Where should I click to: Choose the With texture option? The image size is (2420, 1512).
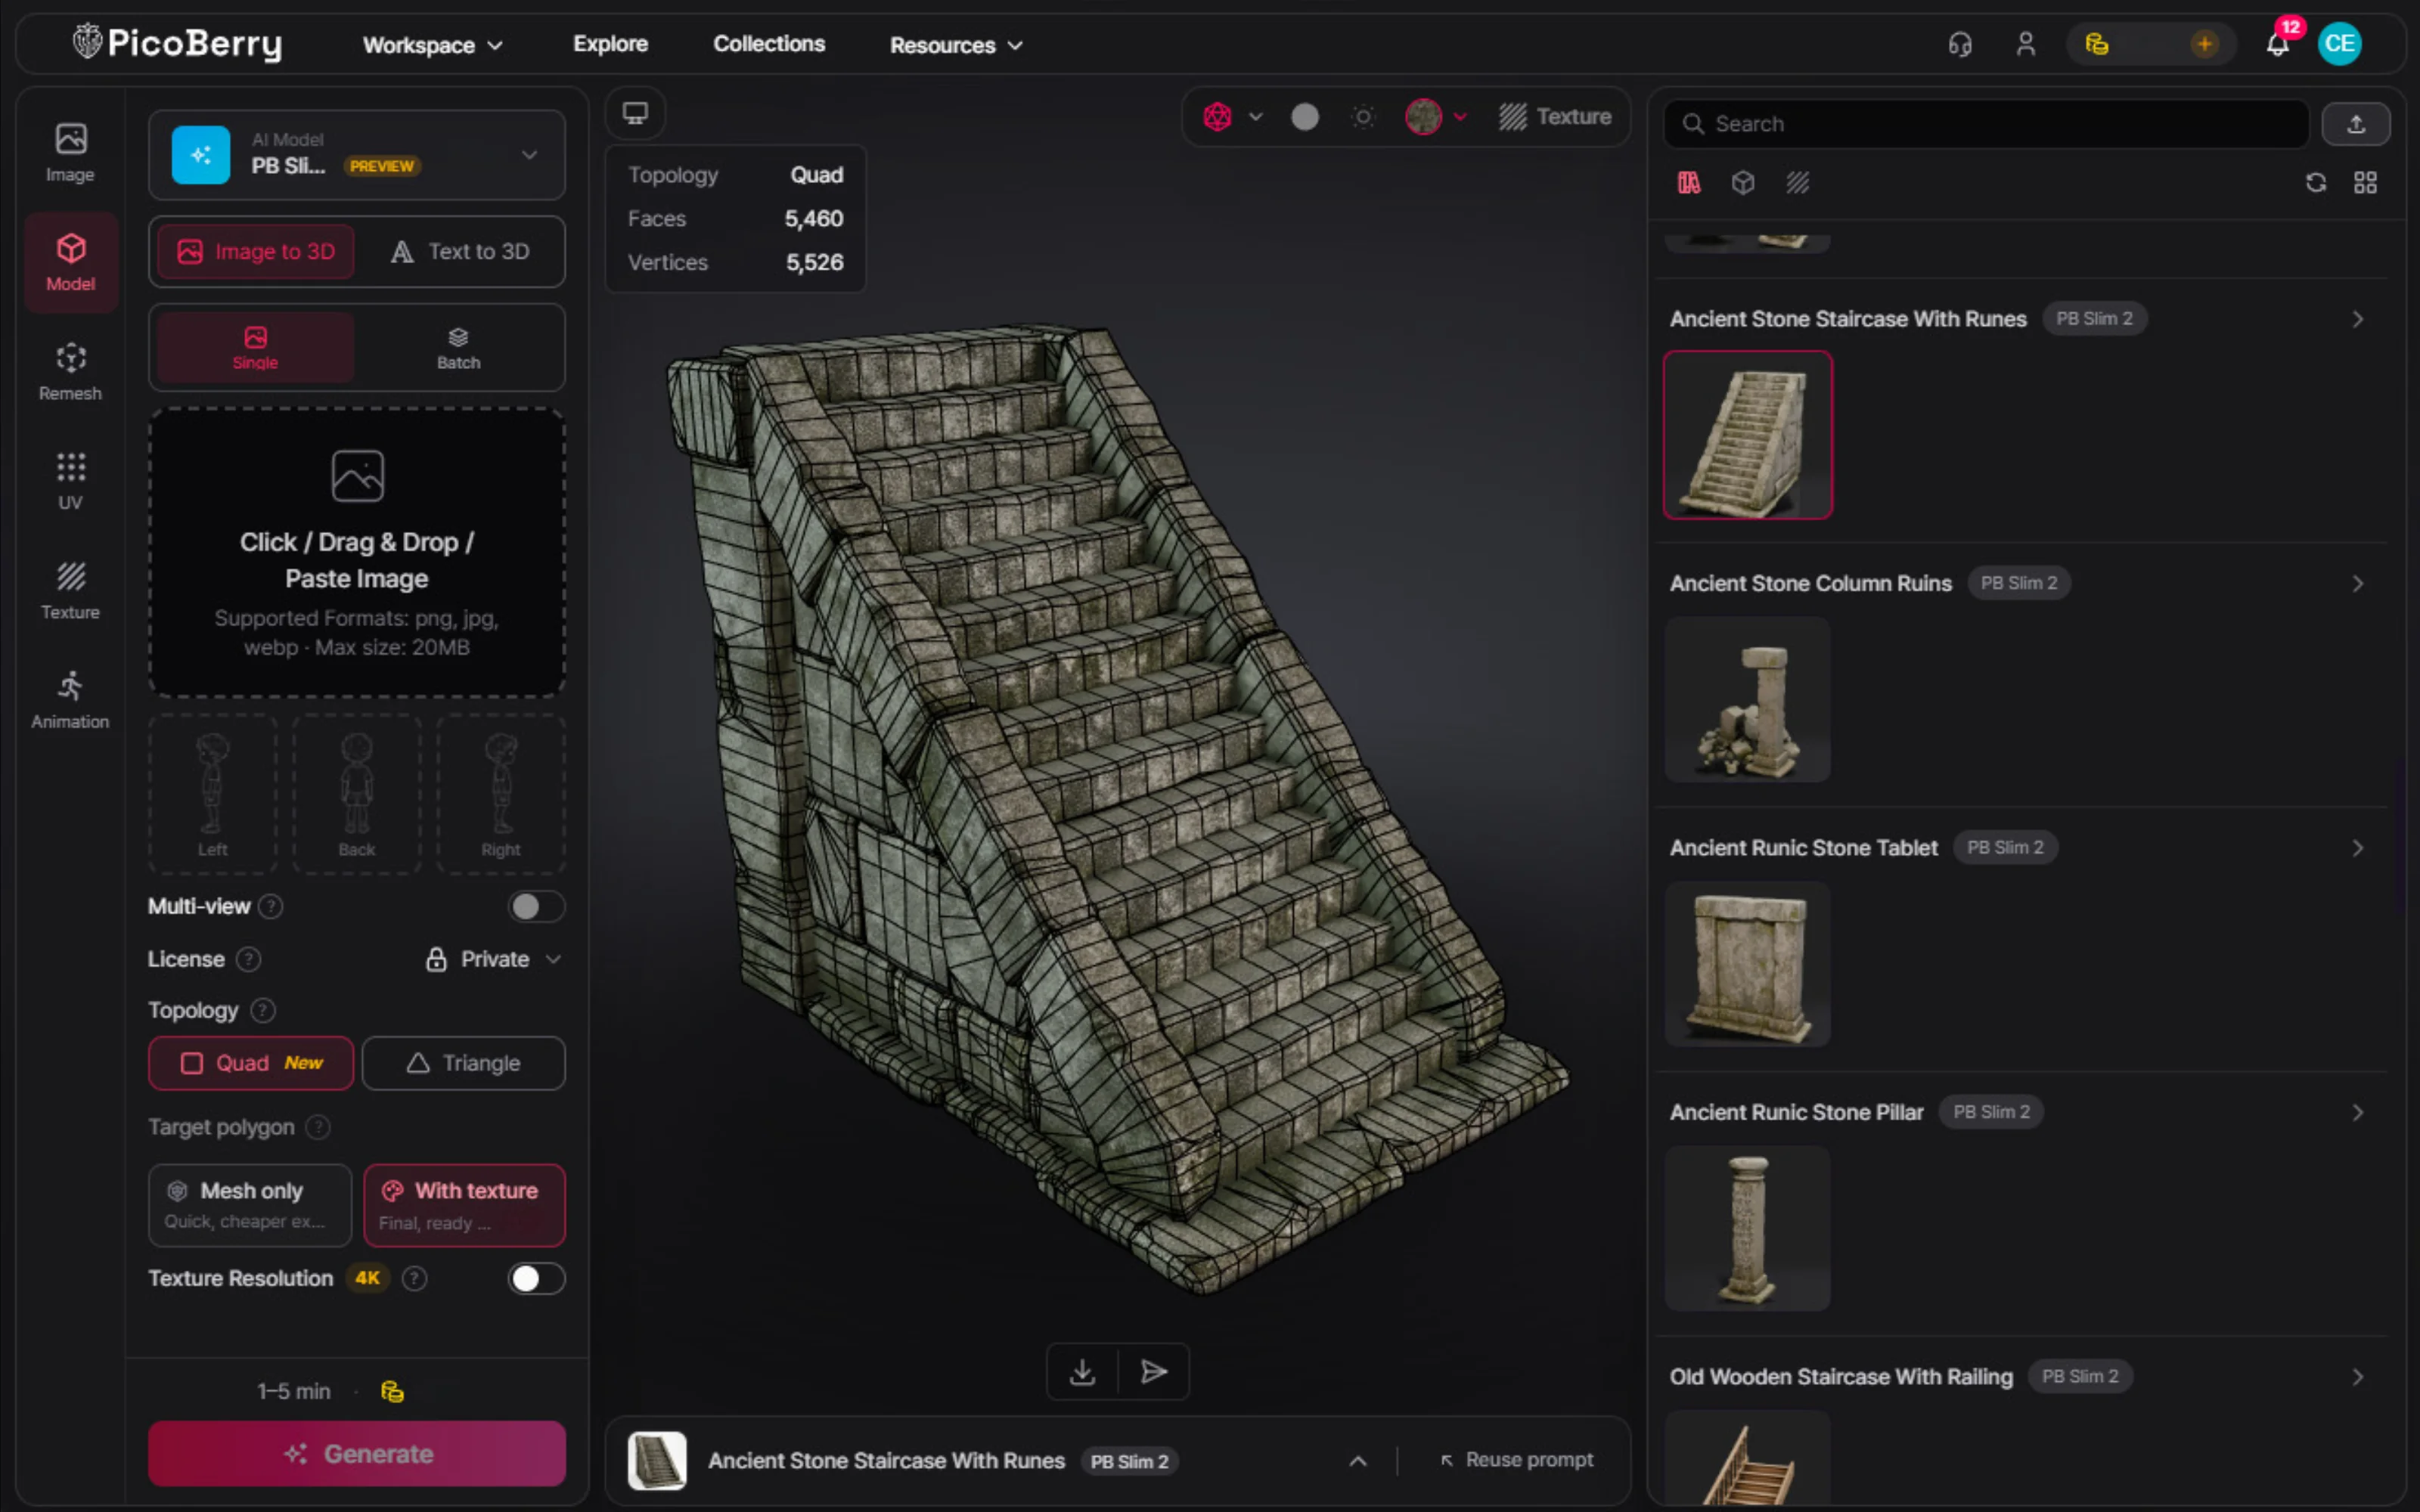click(x=464, y=1205)
